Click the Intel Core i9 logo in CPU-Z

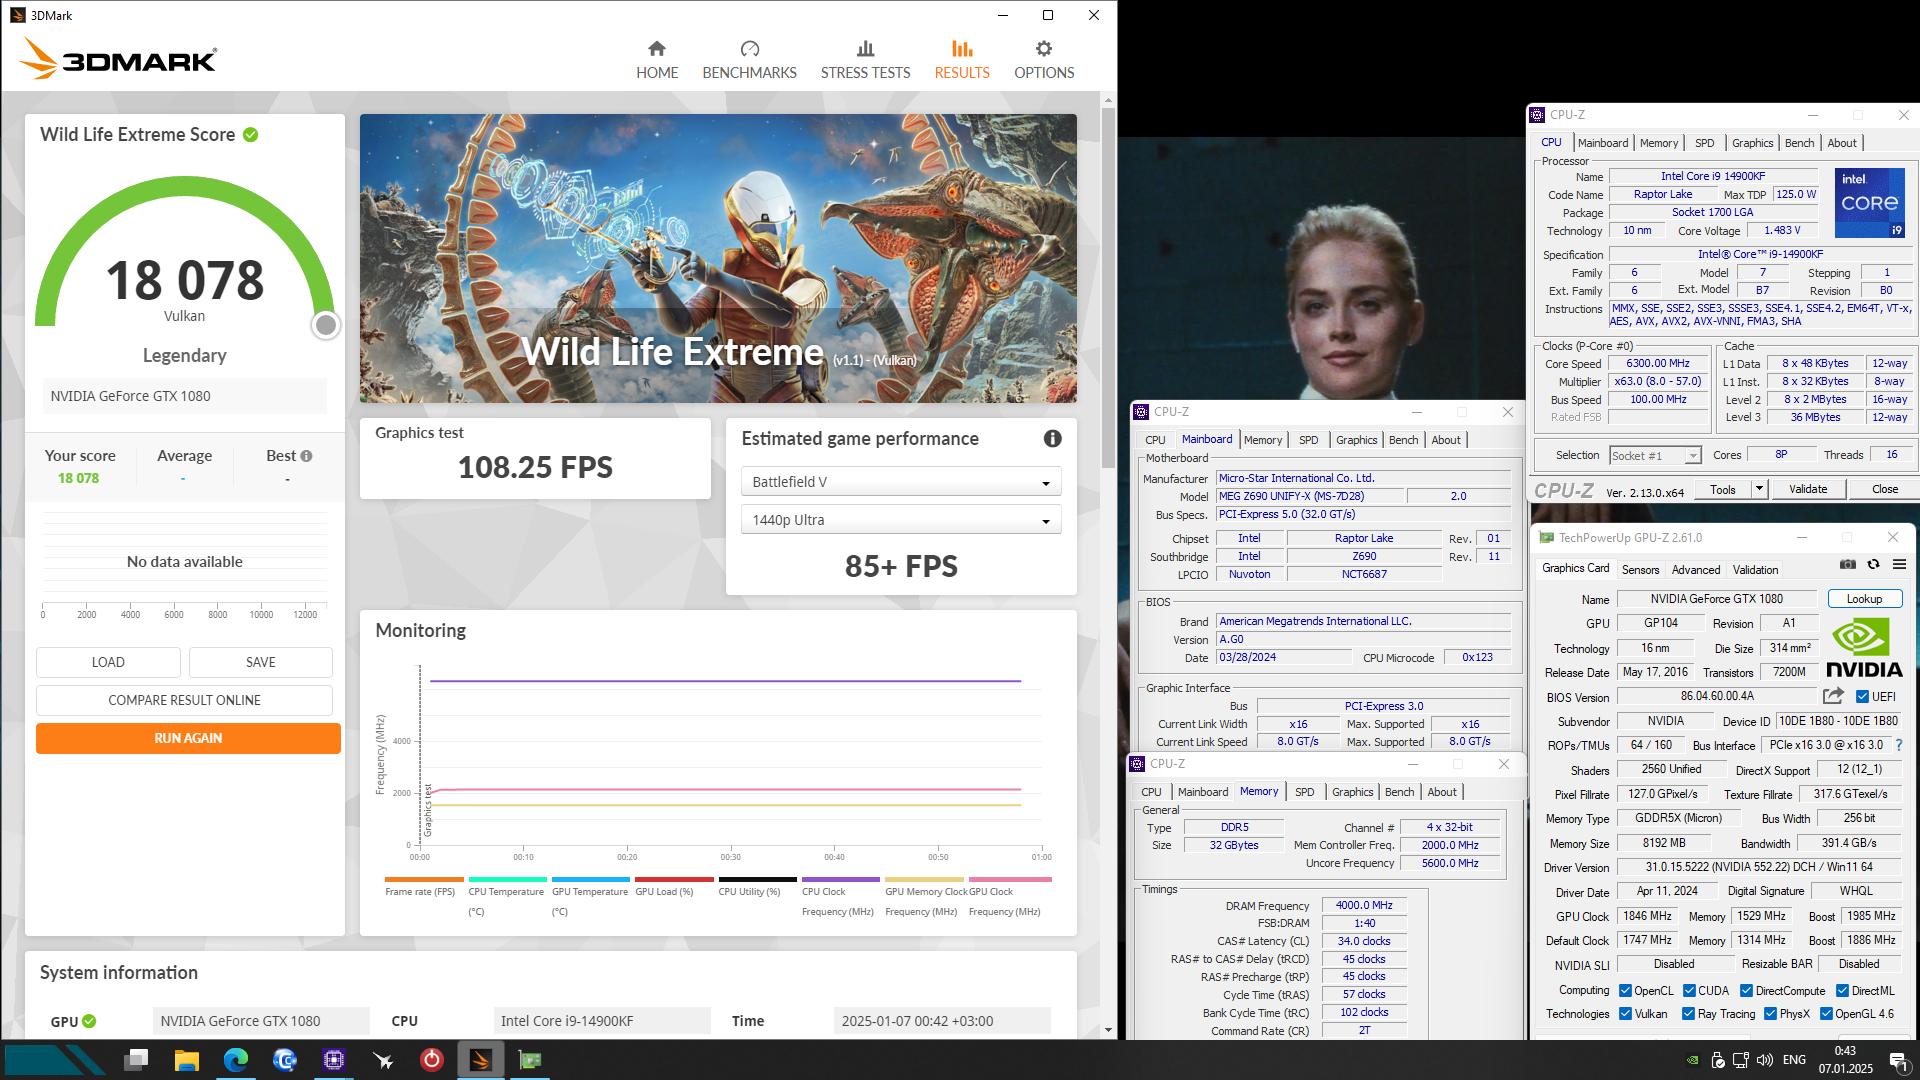coord(1869,203)
